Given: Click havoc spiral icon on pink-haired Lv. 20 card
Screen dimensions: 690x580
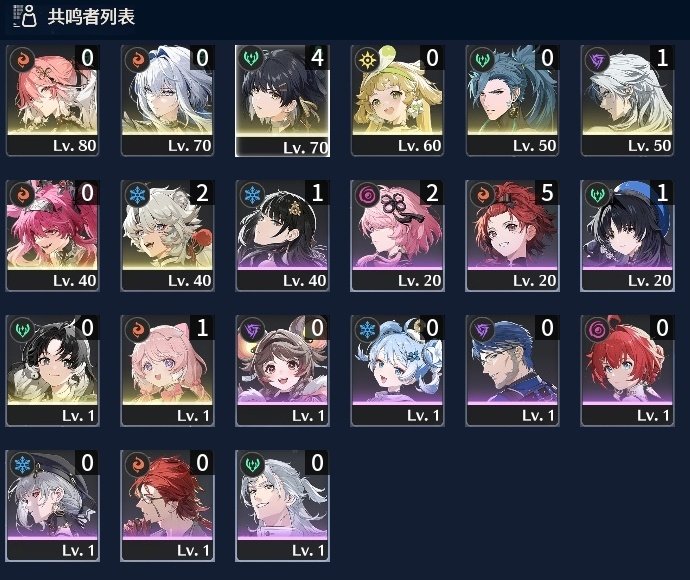Looking at the screenshot, I should click(367, 194).
